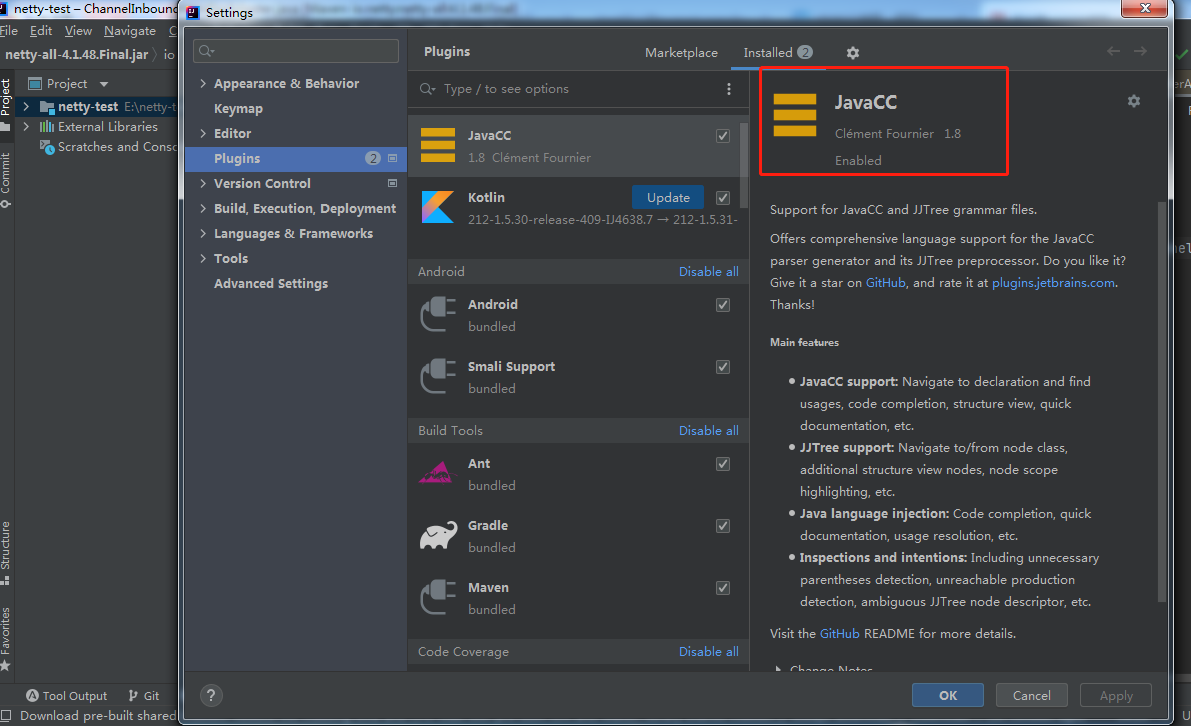The width and height of the screenshot is (1191, 726).
Task: Toggle the JavaCC plugin checkbox
Action: pyautogui.click(x=723, y=136)
